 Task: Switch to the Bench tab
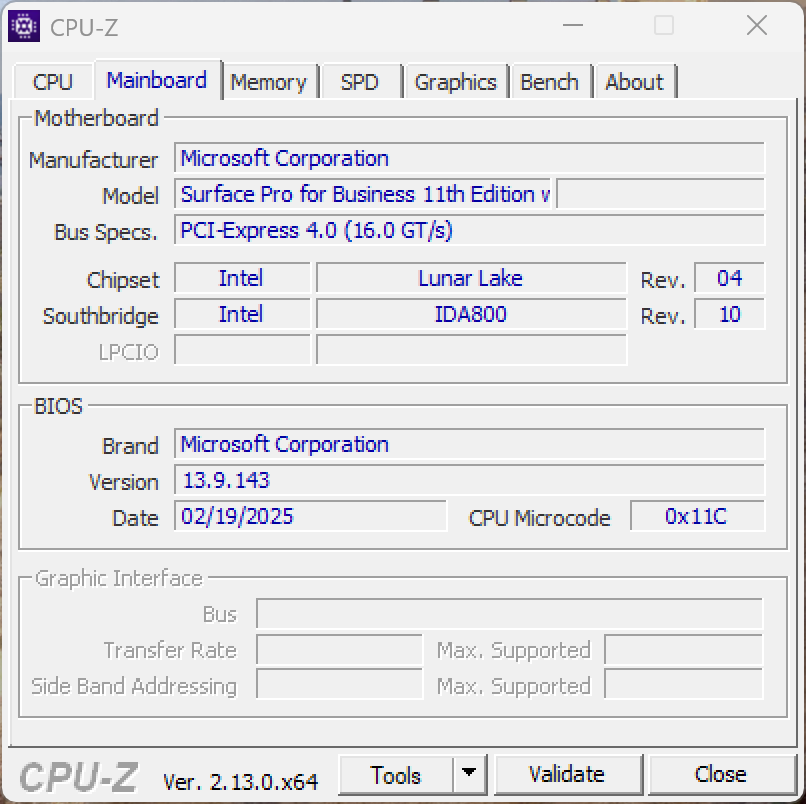549,82
